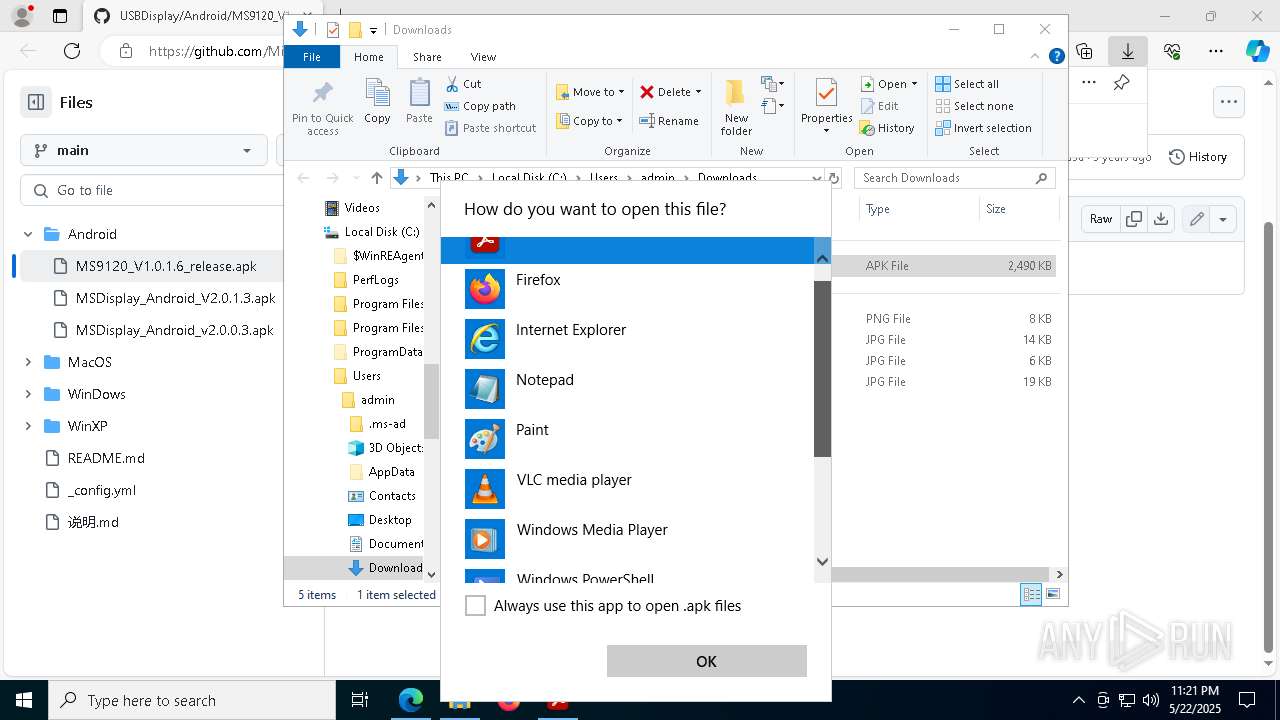
Task: Click the Edge Downloads toolbar icon
Action: coord(1128,51)
